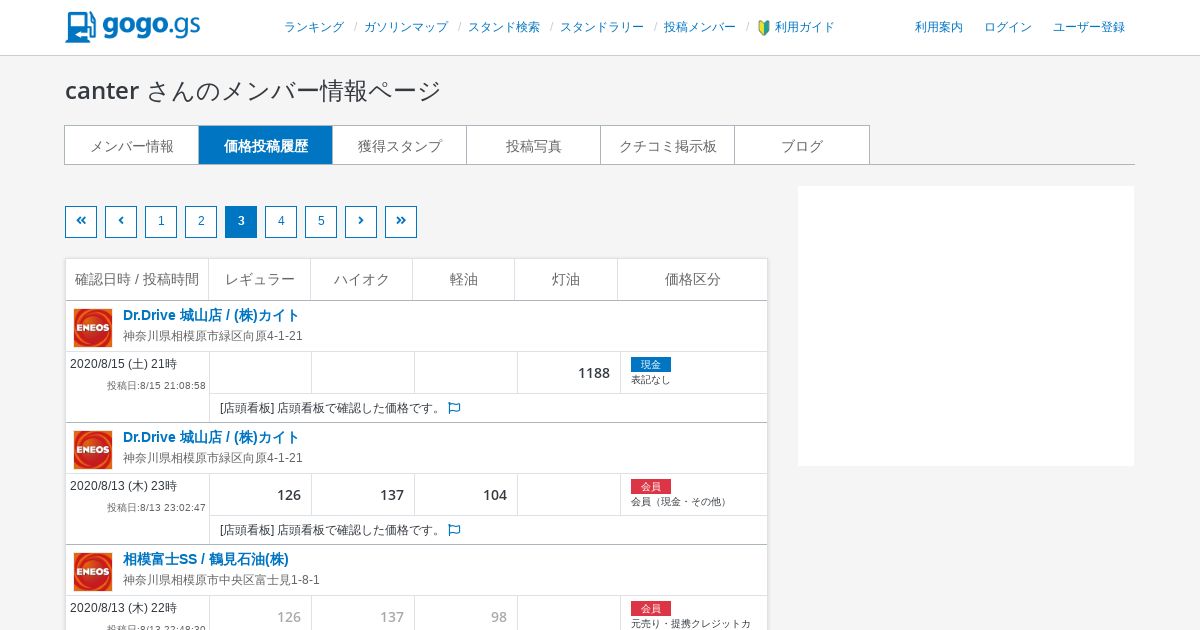Click canter さんのメンバー情報ページ heading
1200x630 pixels.
[253, 91]
